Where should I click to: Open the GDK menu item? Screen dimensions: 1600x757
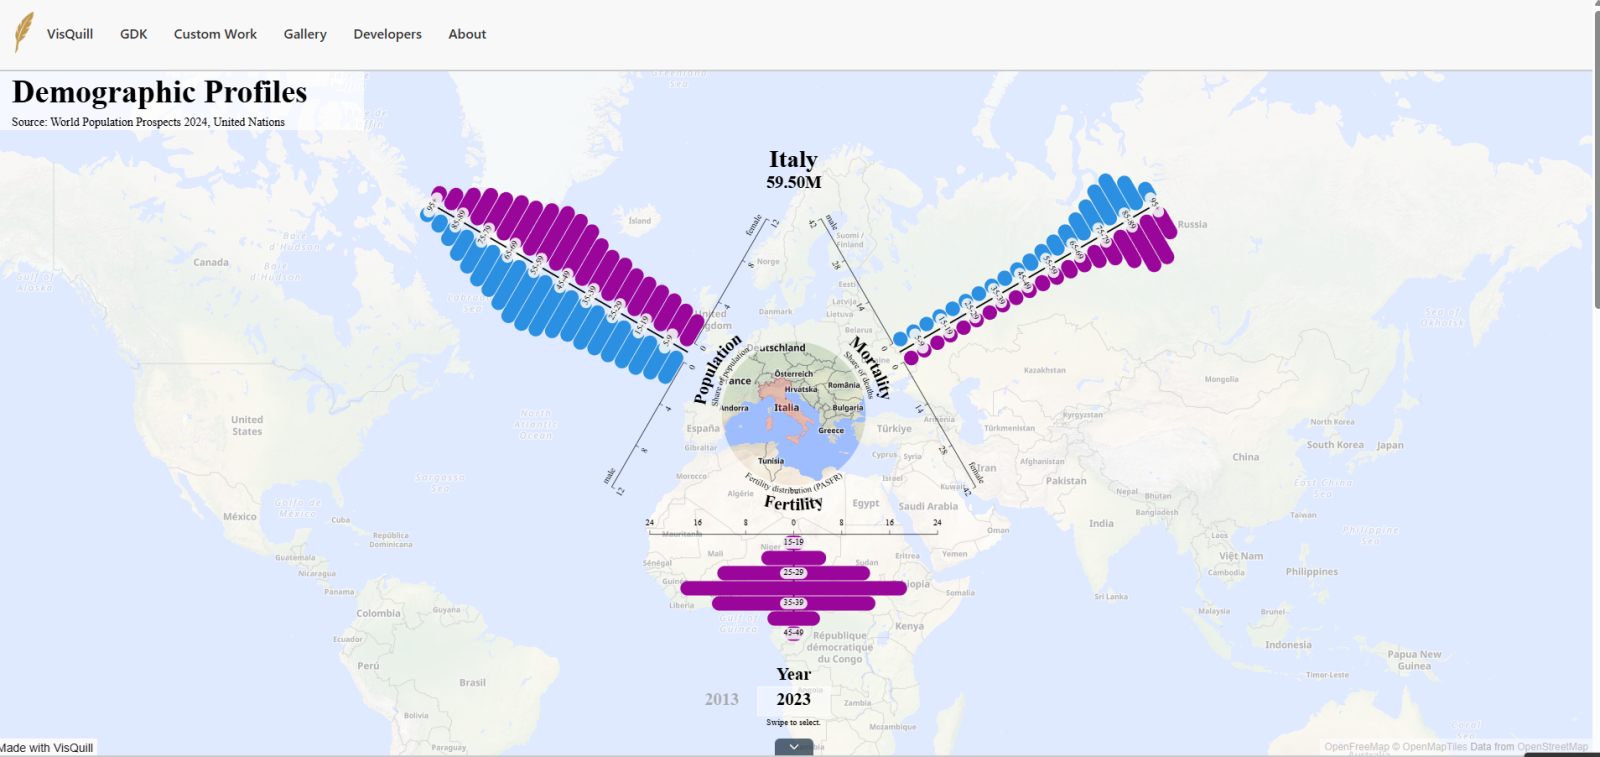(x=133, y=34)
